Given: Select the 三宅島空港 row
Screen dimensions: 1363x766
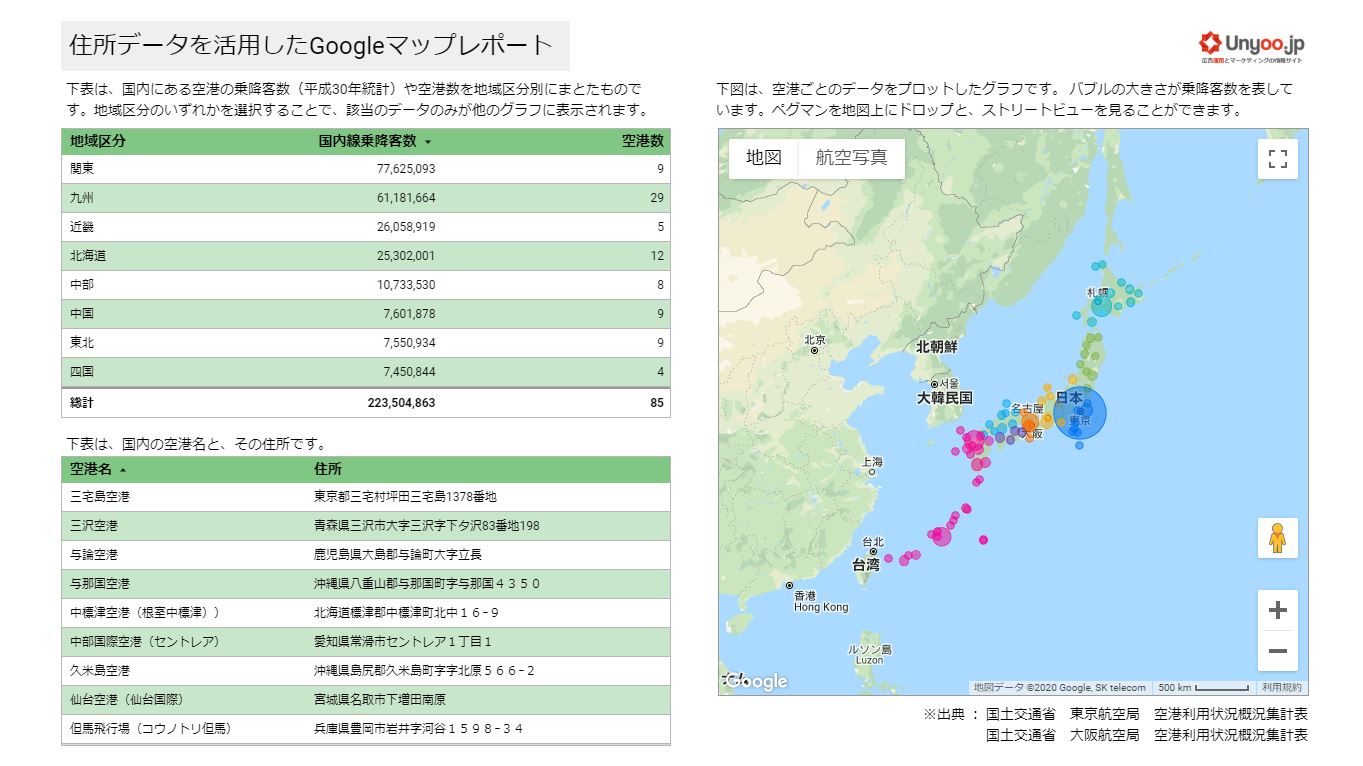Looking at the screenshot, I should point(366,497).
